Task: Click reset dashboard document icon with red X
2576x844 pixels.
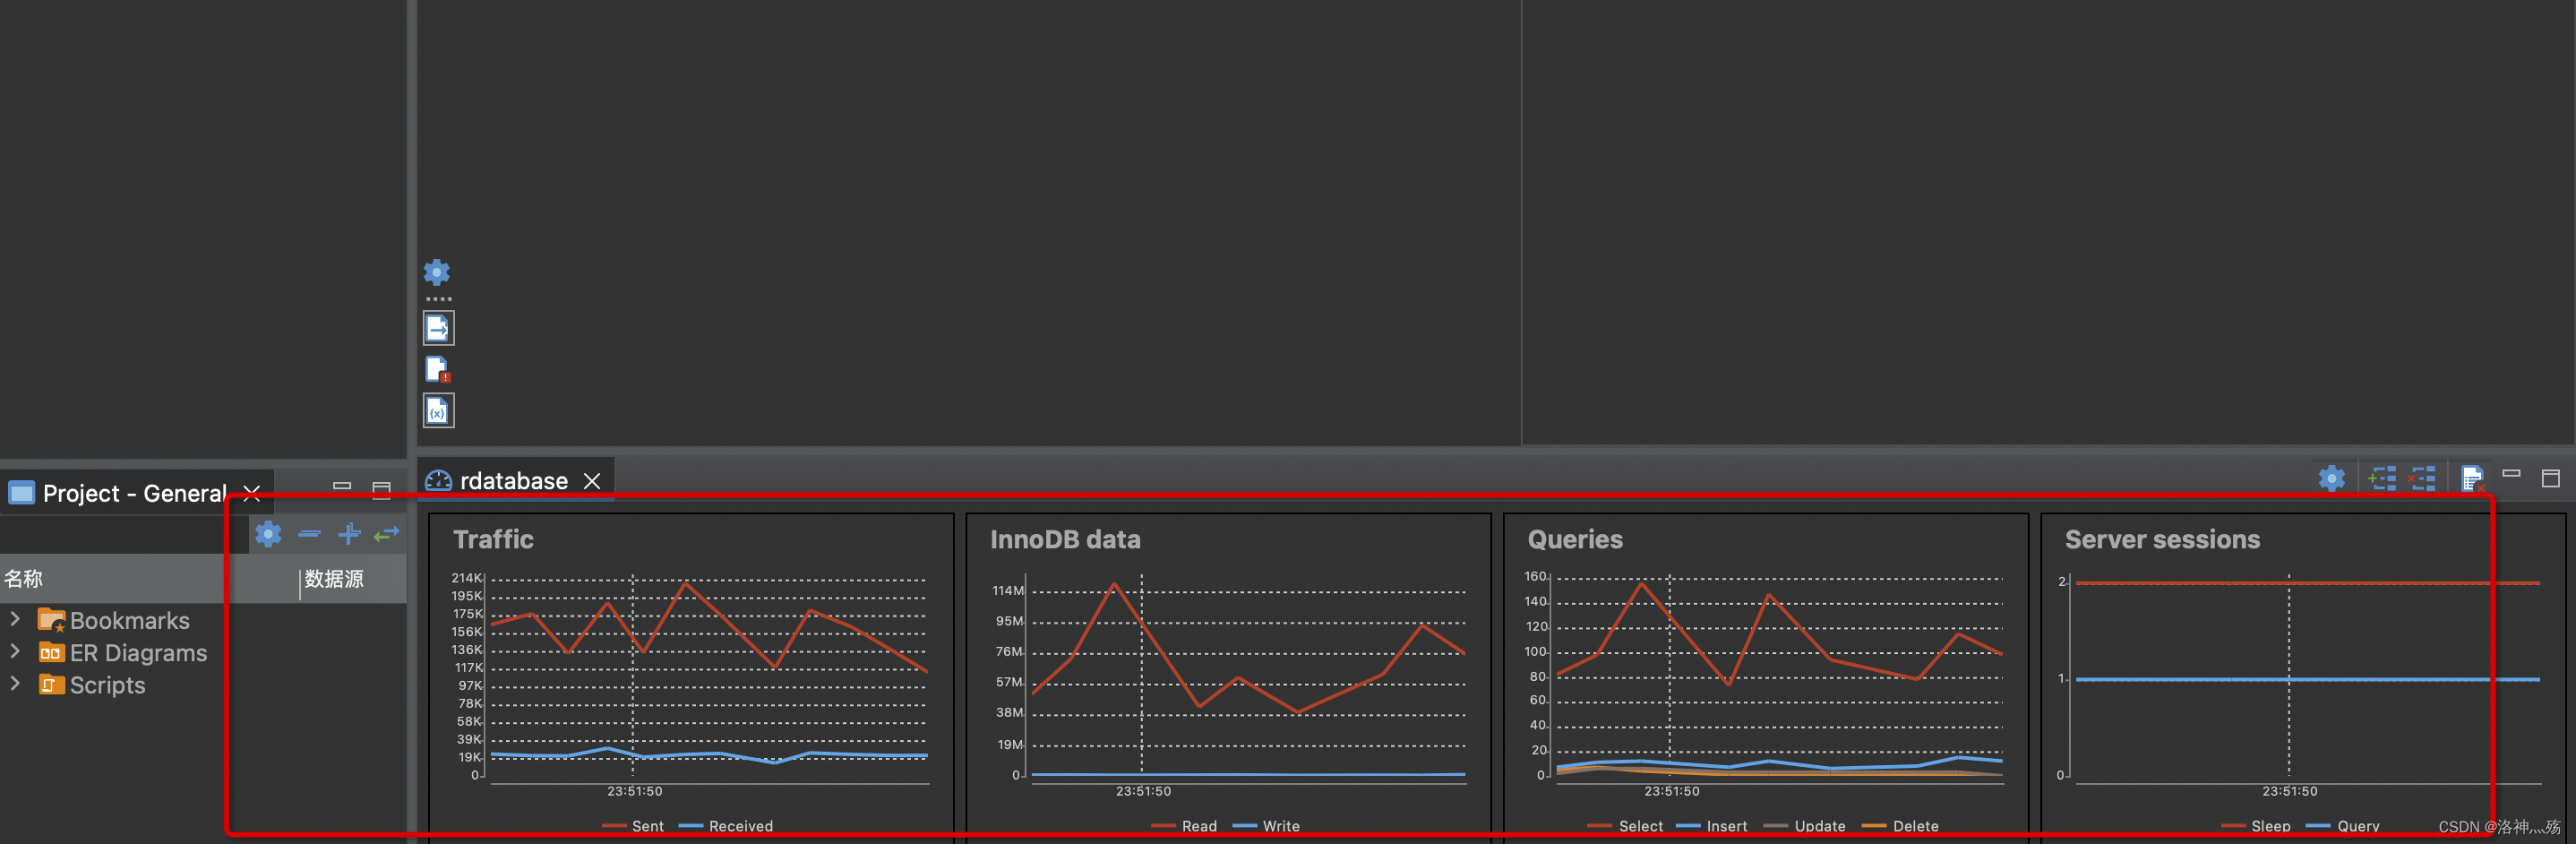Action: (2472, 479)
